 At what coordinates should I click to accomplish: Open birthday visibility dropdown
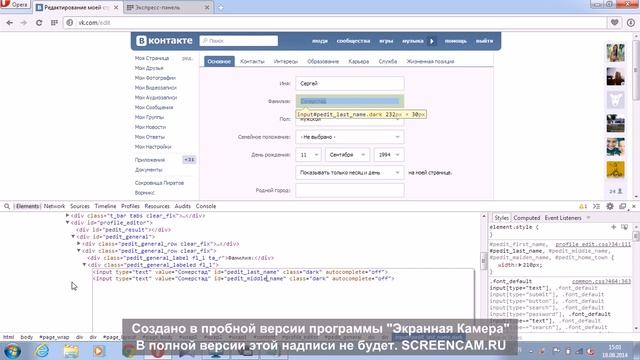coord(350,173)
